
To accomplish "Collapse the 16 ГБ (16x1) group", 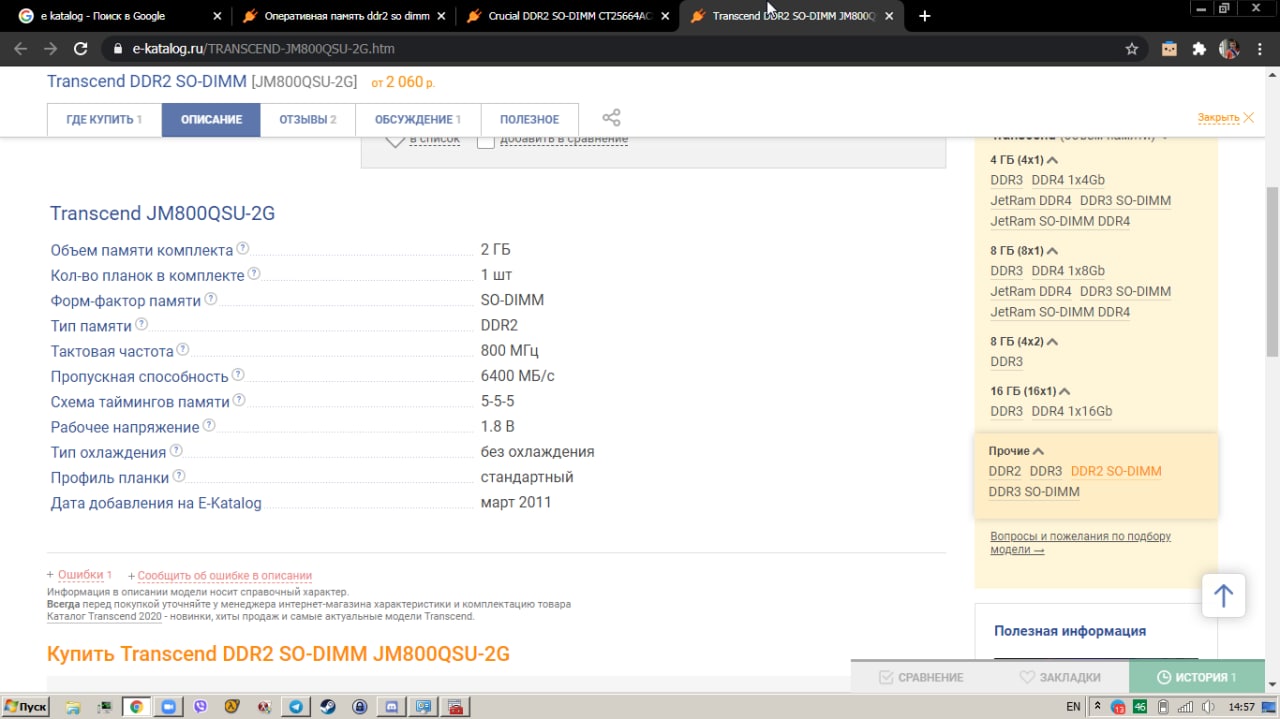I will [1064, 391].
